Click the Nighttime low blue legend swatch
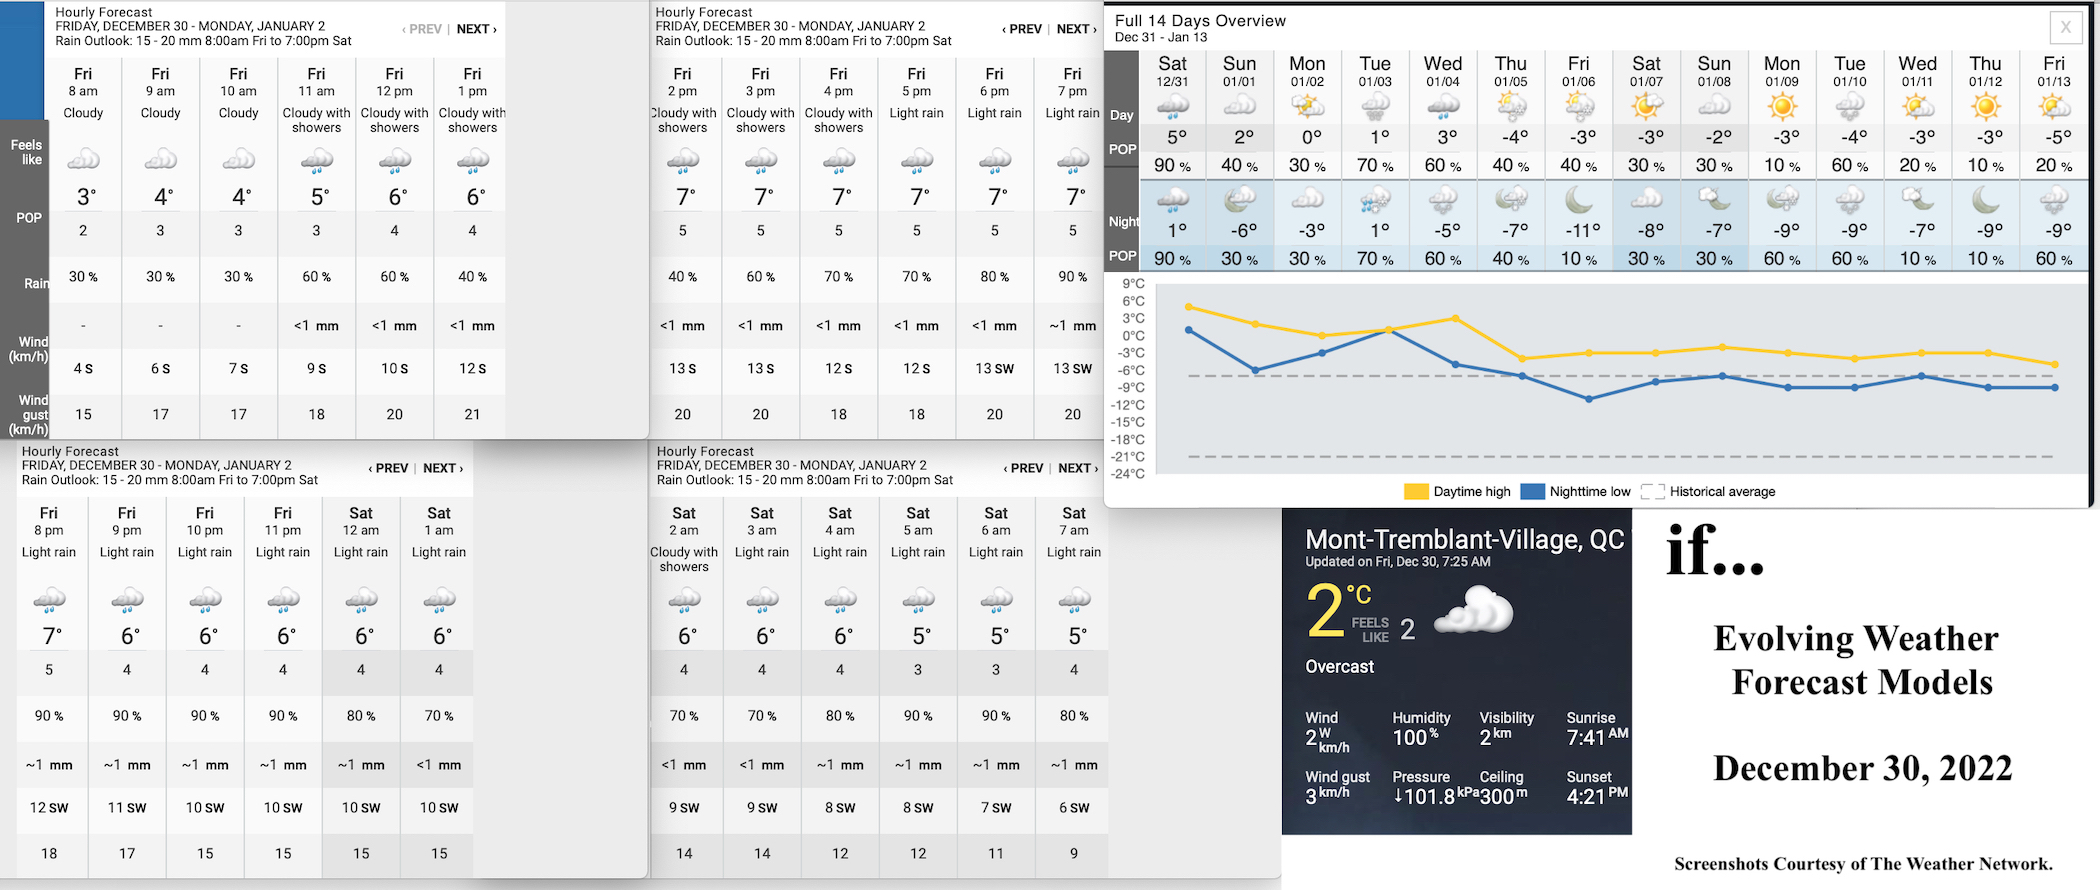This screenshot has width=2100, height=890. pyautogui.click(x=1532, y=491)
